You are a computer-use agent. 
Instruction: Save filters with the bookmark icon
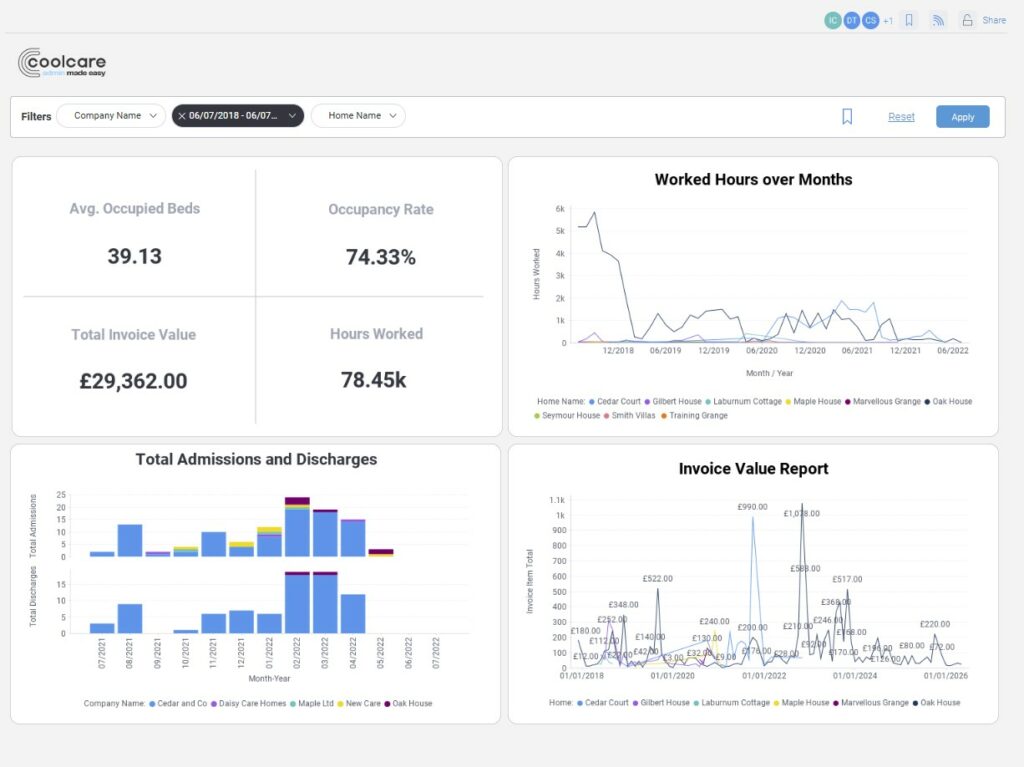(x=847, y=116)
